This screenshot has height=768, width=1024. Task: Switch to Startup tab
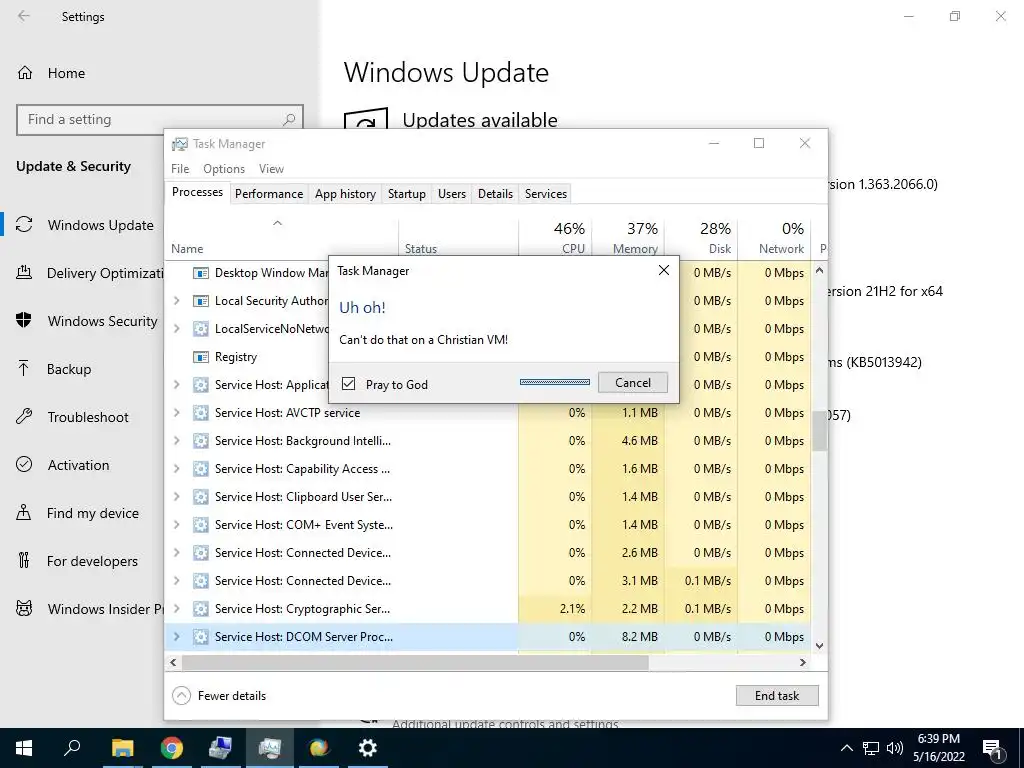tap(406, 194)
